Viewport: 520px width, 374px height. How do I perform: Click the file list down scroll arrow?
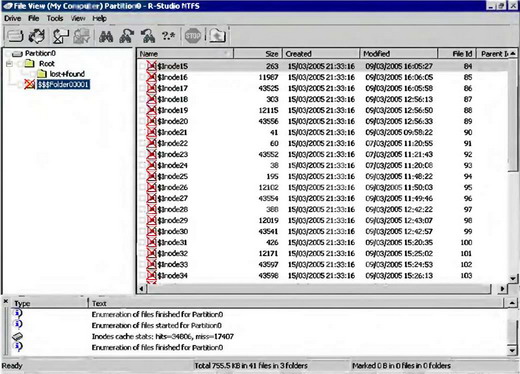coord(513,278)
